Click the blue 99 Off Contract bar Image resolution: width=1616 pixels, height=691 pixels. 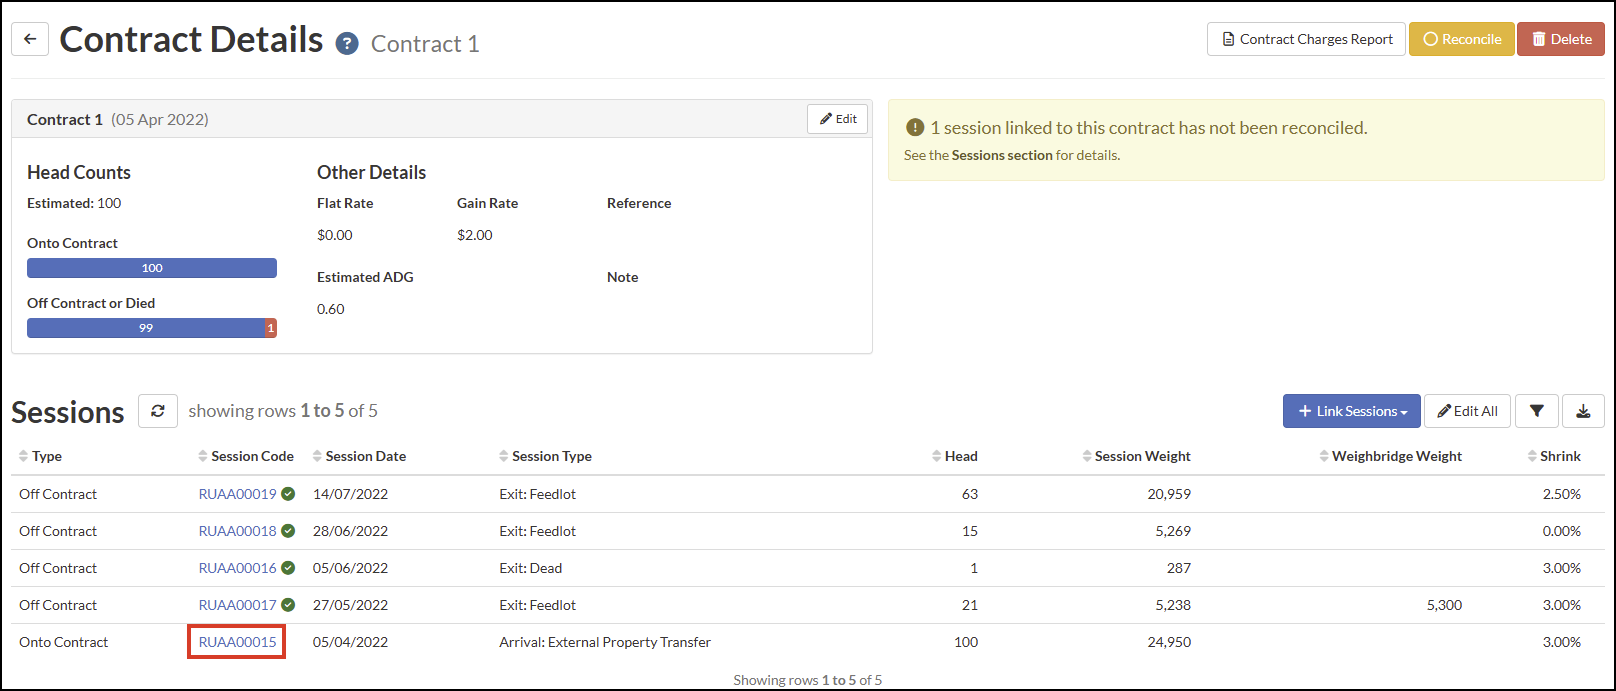point(146,328)
